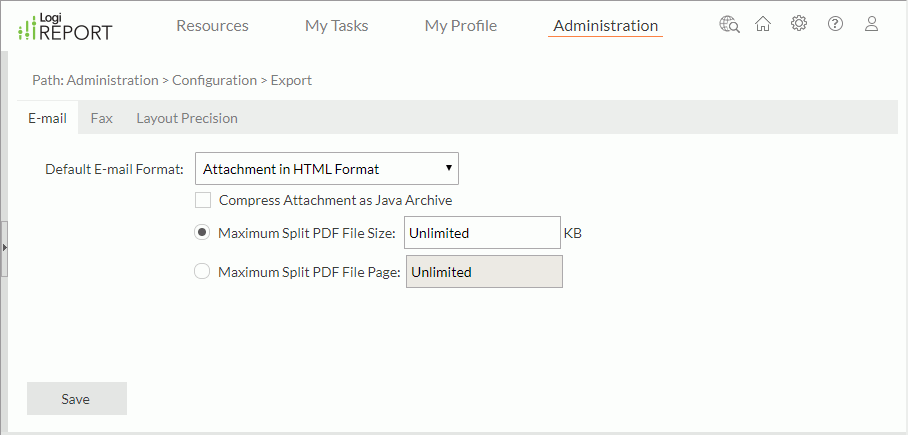This screenshot has height=435, width=908.
Task: Select Maximum Split PDF File Size radio
Action: click(203, 233)
